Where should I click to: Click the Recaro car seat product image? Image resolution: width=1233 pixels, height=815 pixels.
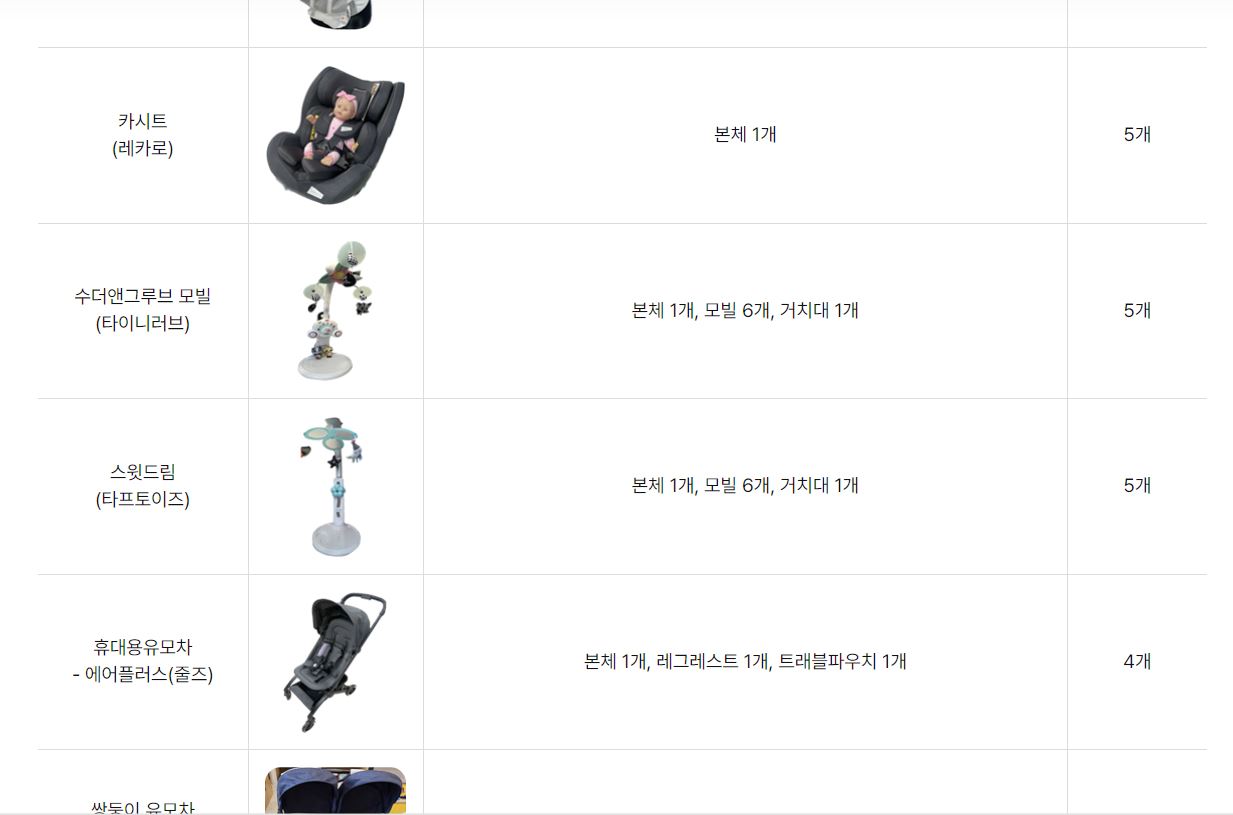pyautogui.click(x=335, y=135)
